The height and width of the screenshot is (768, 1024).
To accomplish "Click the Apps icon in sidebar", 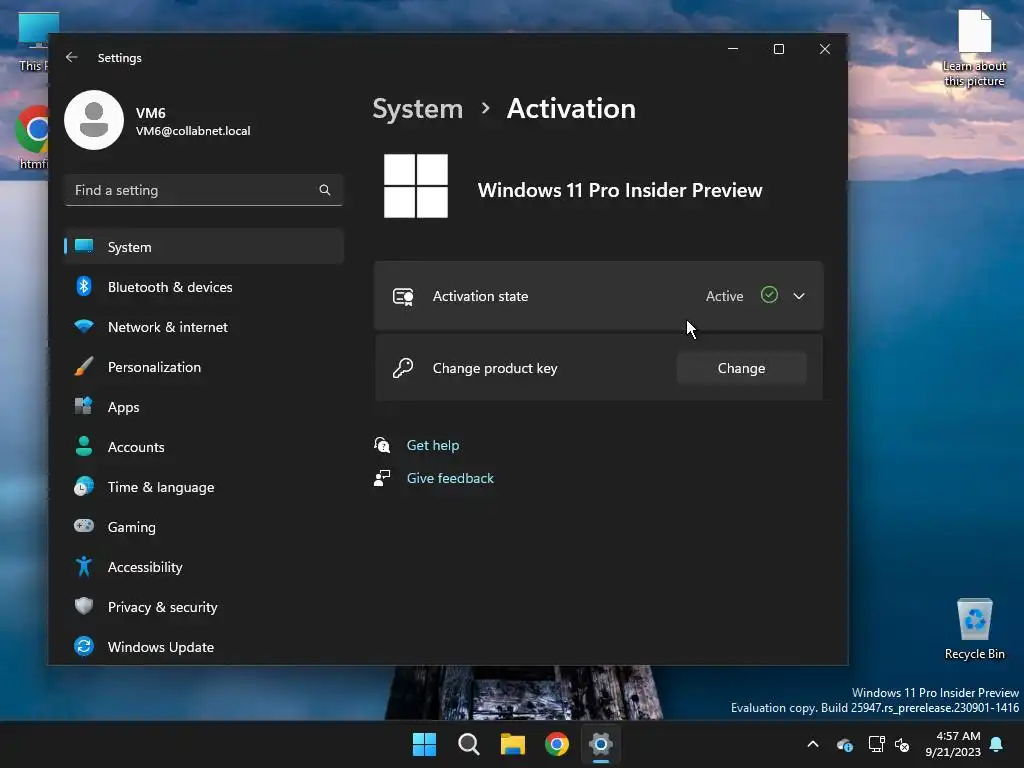I will [x=84, y=406].
